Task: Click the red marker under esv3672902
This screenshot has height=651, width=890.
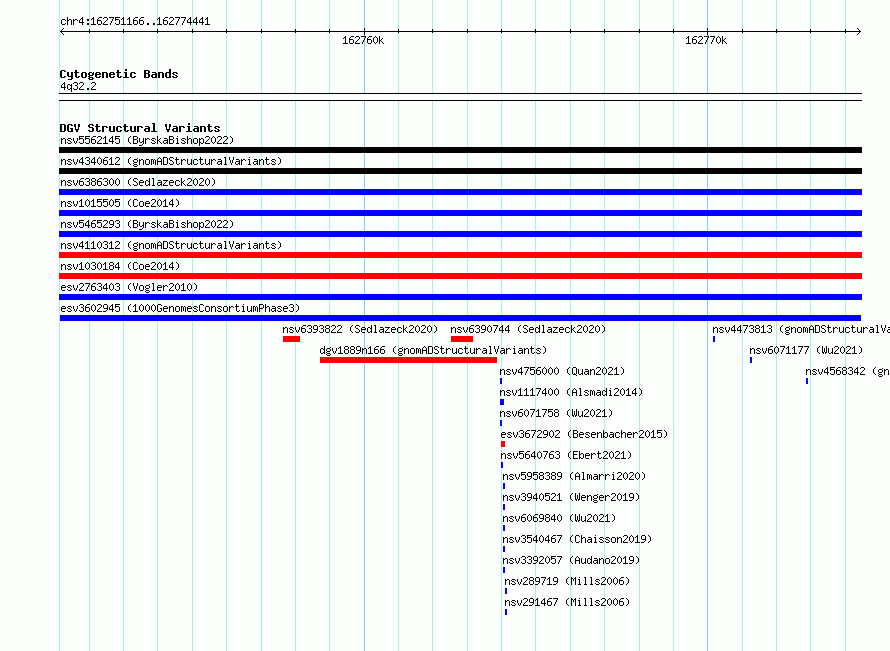Action: (503, 444)
